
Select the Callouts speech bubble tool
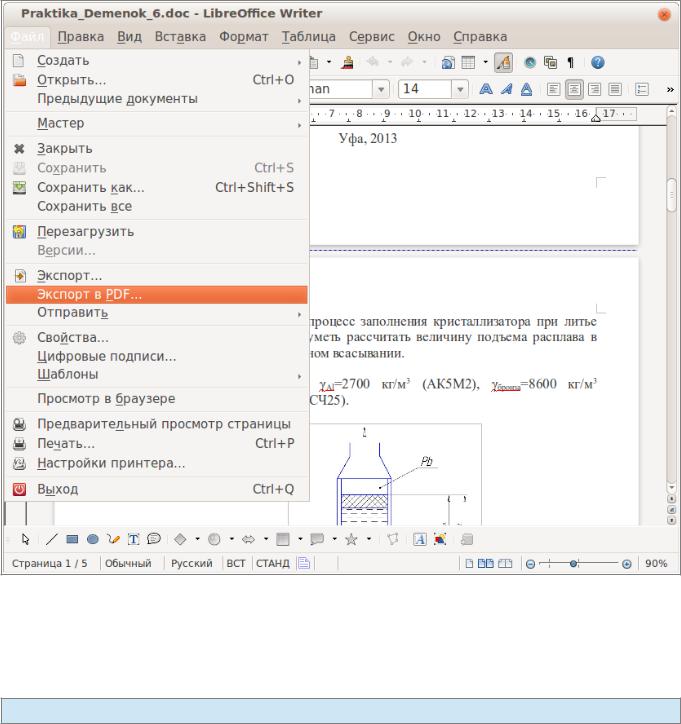154,539
